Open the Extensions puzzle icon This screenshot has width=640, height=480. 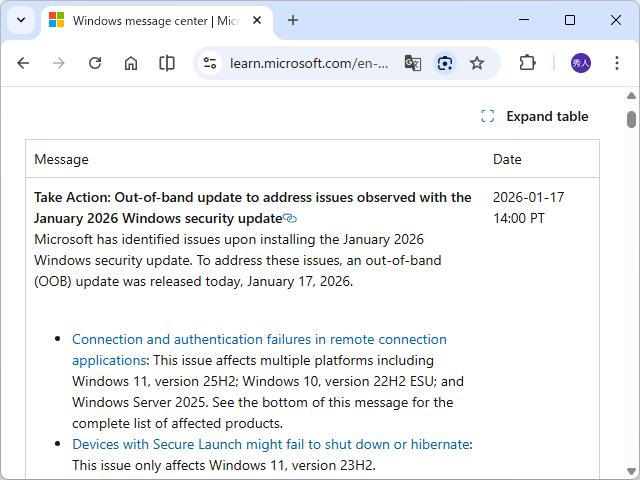[x=527, y=63]
